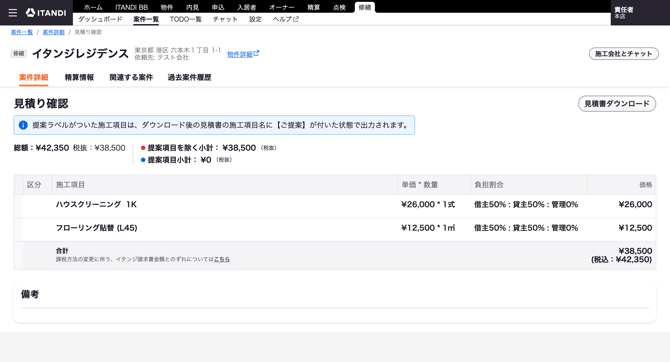Go to TODO一覧 submenu
This screenshot has height=362, width=670.
185,19
